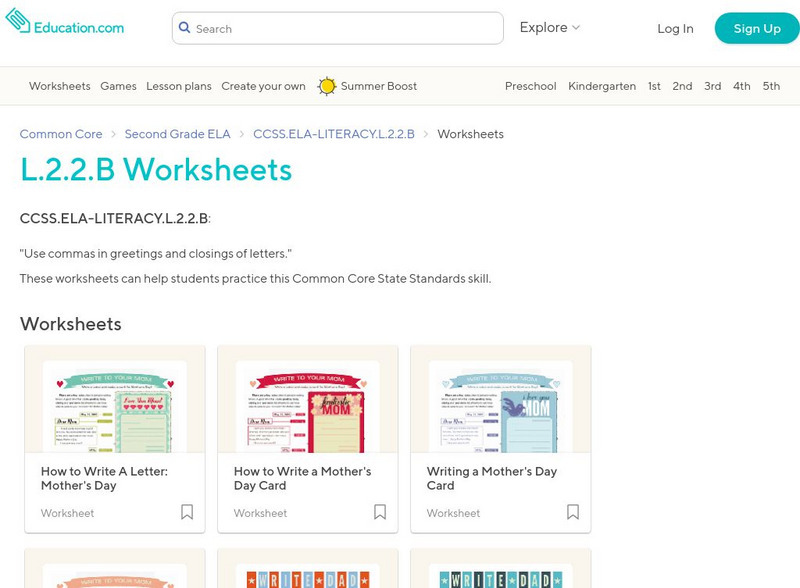Open CCSS.ELA-LITERACY.L.2.2.B breadcrumb link
800x588 pixels.
[334, 134]
